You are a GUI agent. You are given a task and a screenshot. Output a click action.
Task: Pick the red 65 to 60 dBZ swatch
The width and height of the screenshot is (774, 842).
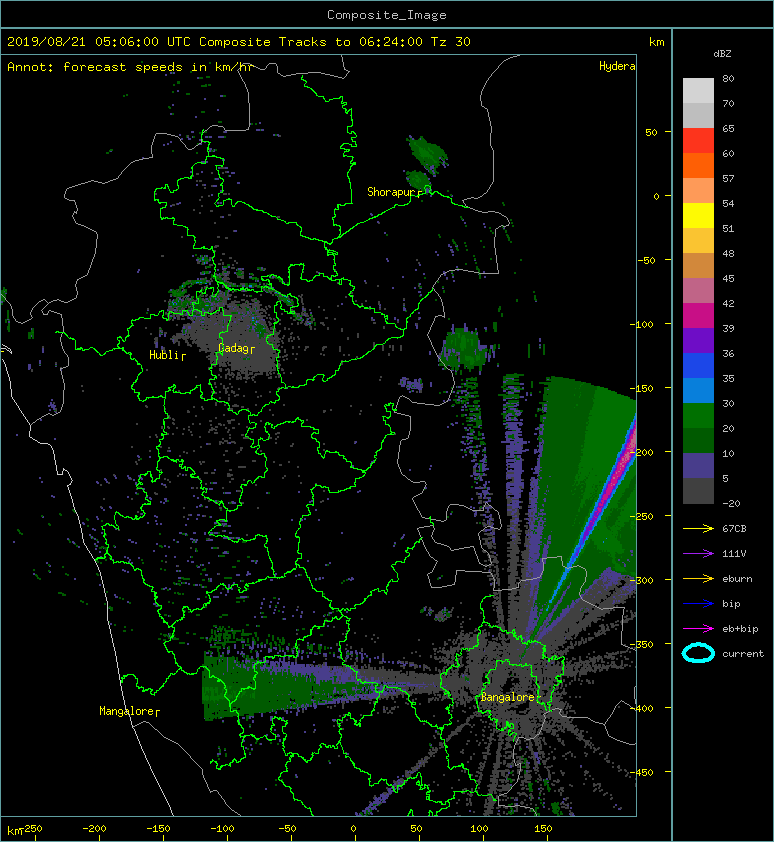(698, 141)
